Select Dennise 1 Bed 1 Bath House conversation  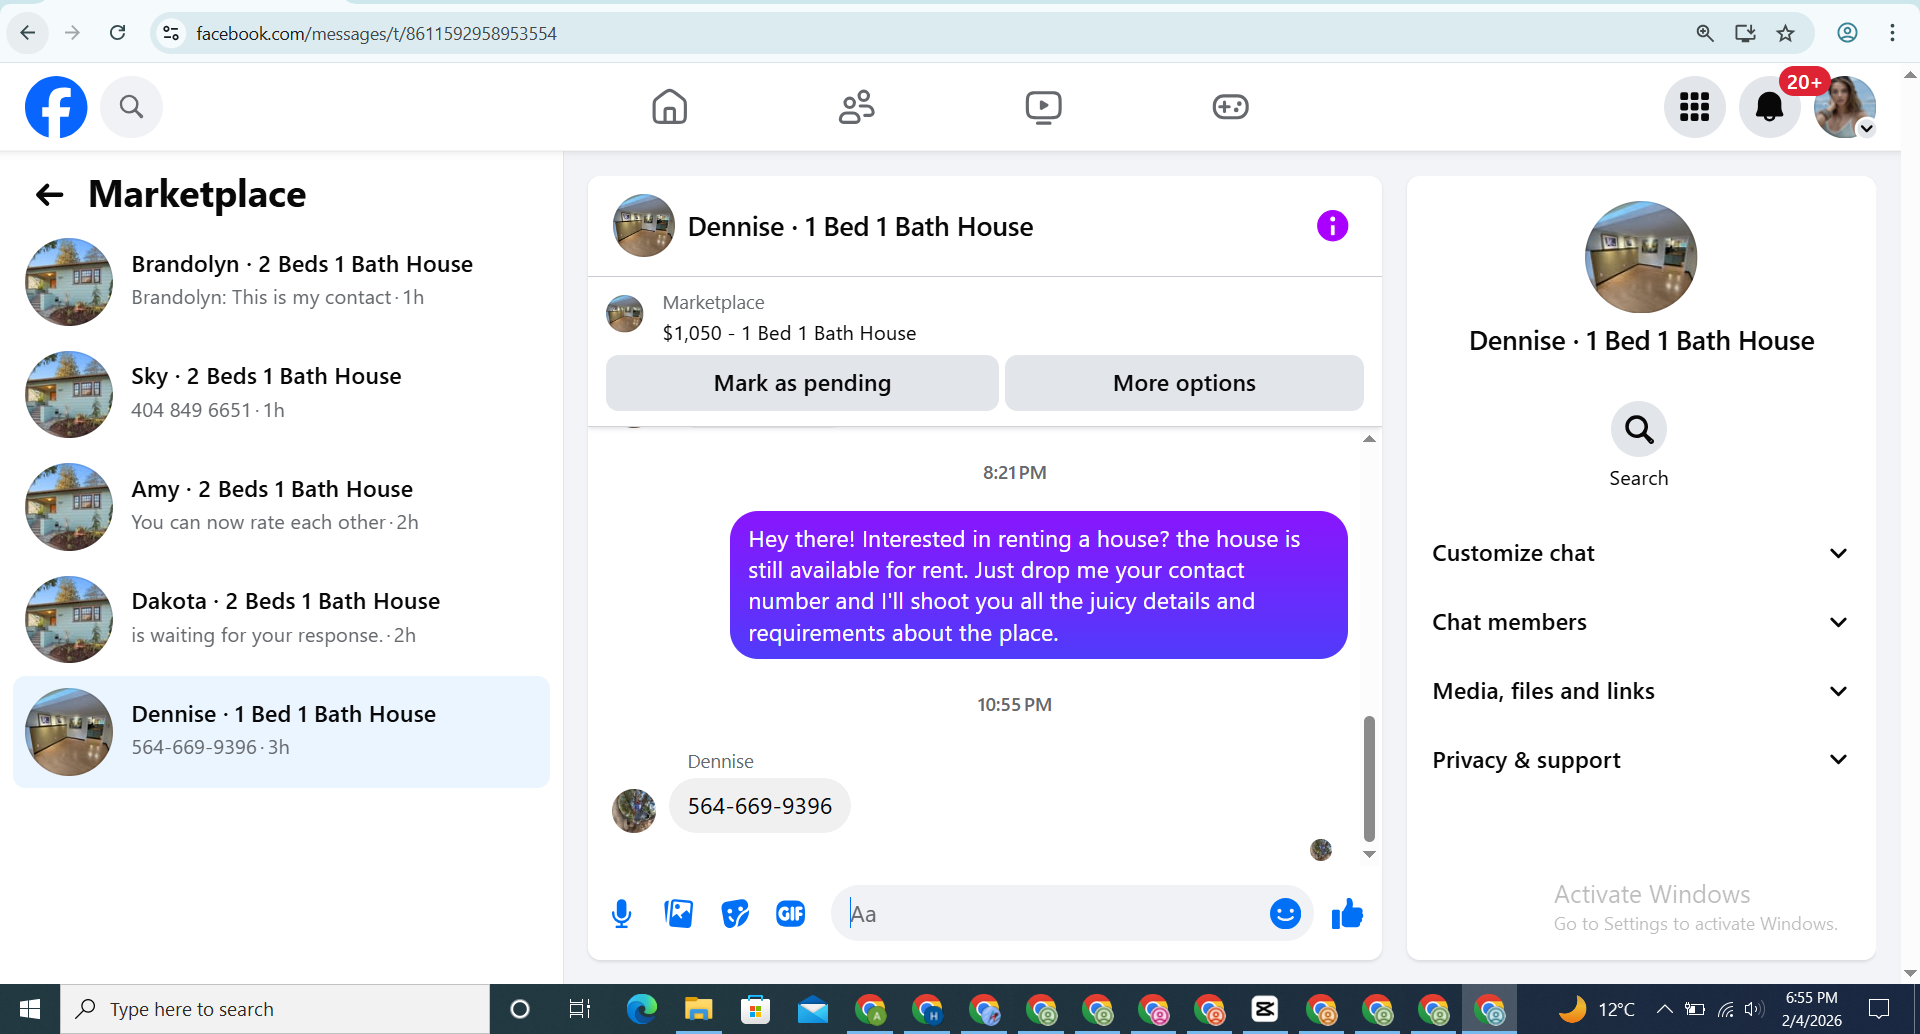coord(281,732)
